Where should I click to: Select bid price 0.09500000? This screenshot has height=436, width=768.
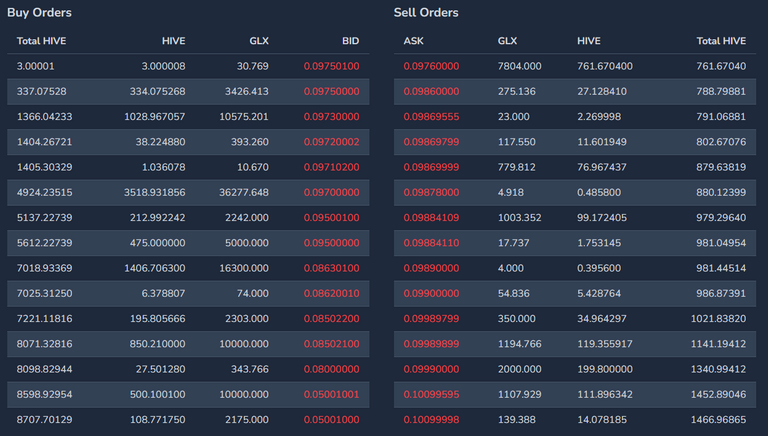point(332,243)
